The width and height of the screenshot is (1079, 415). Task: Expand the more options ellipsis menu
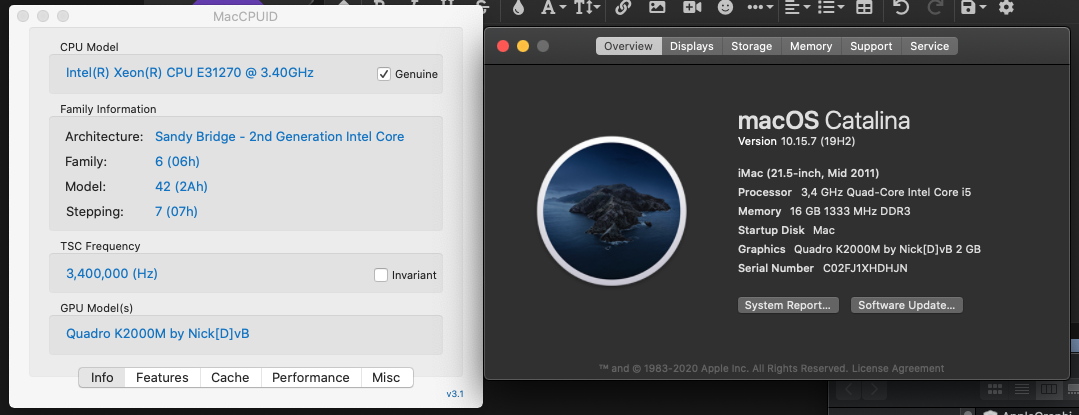[760, 8]
